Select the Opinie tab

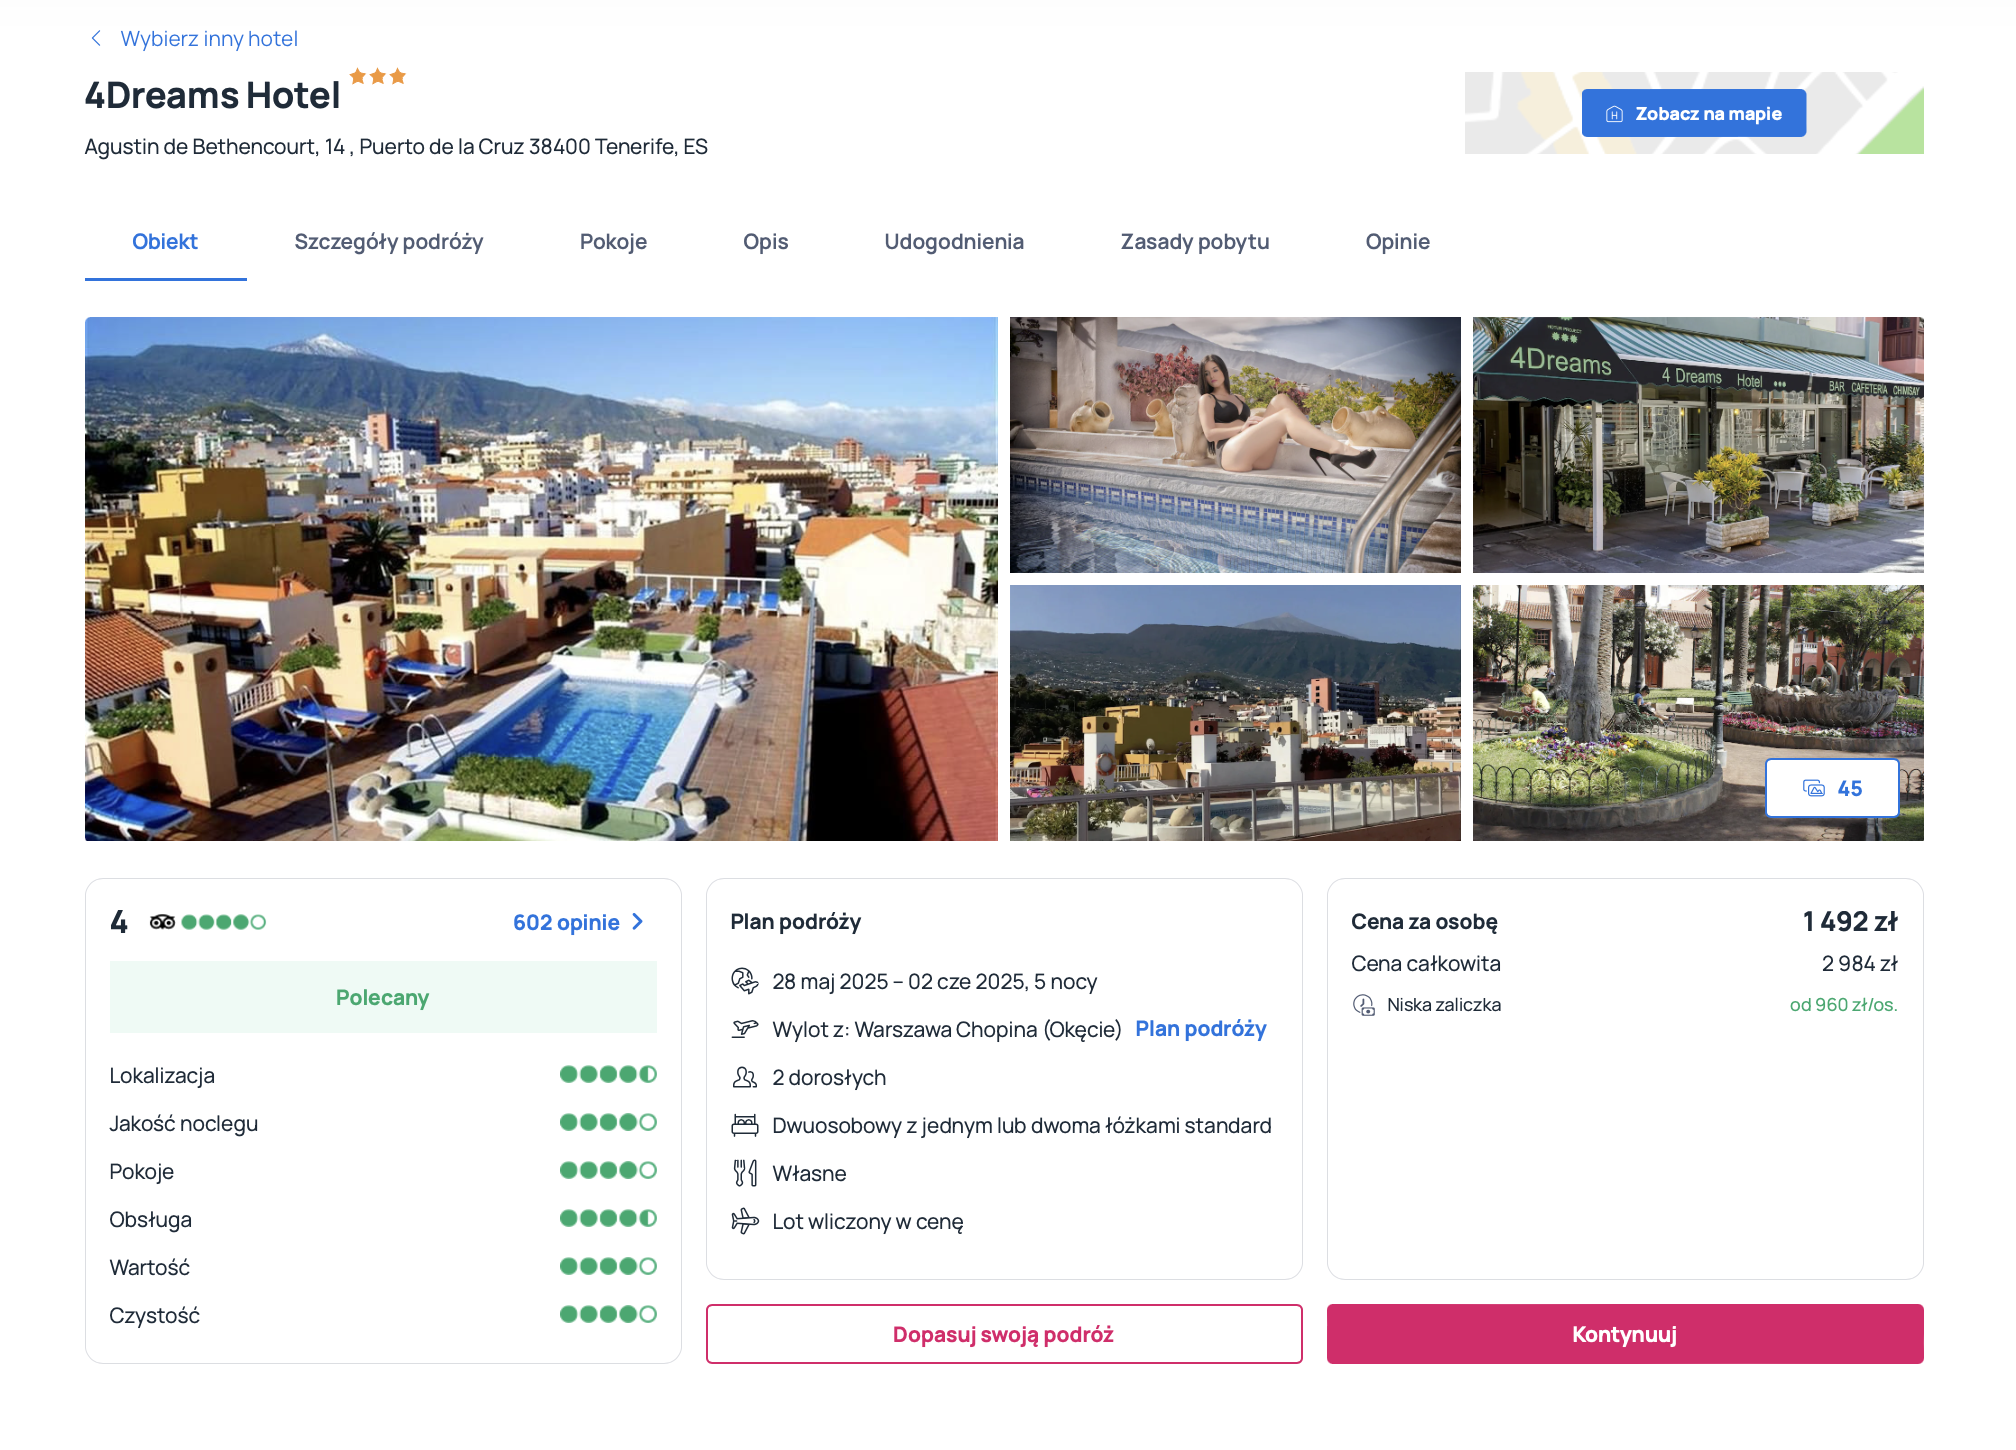pos(1397,242)
